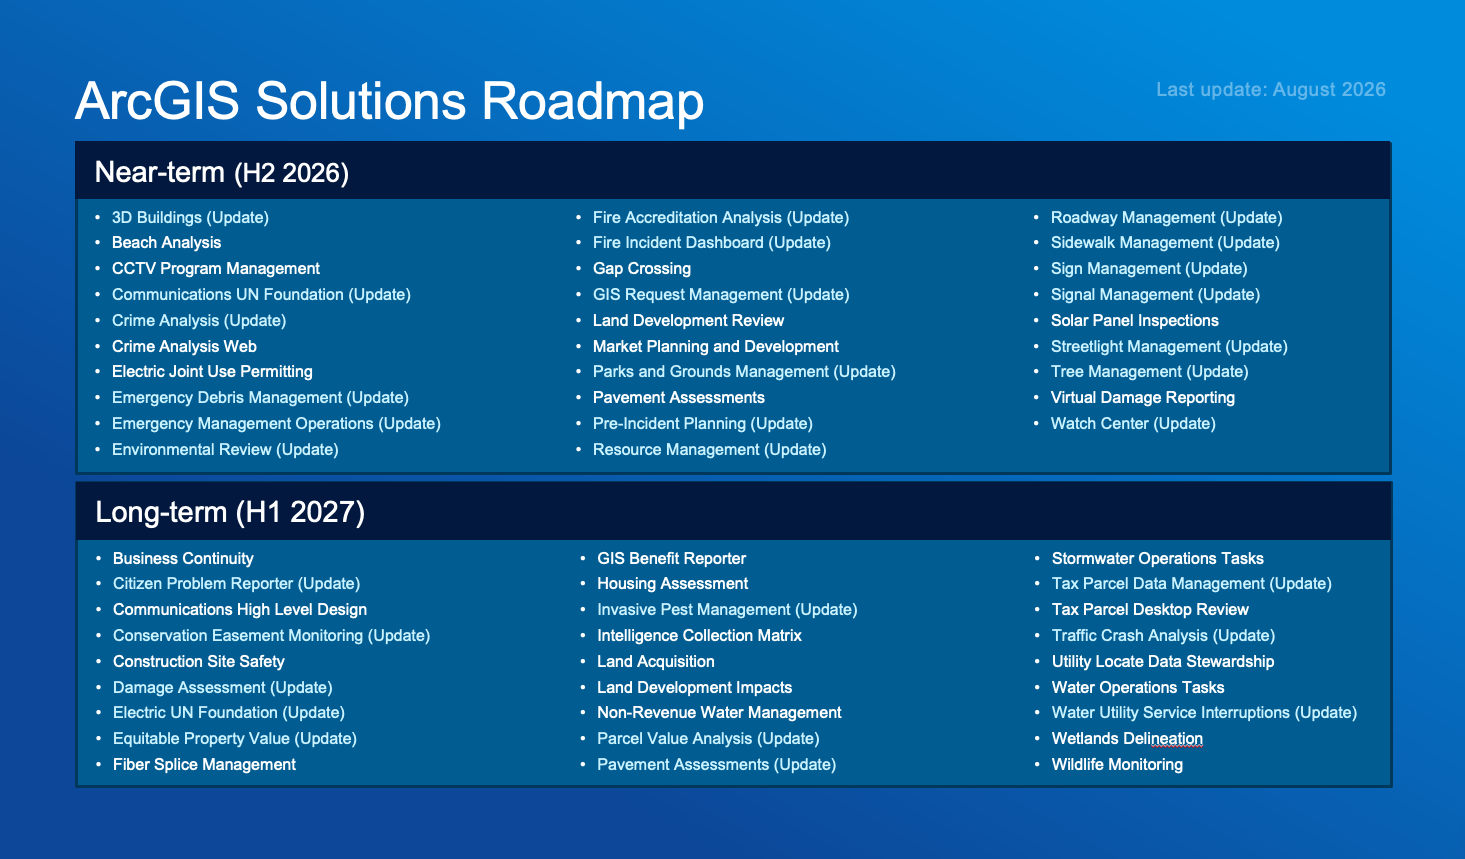This screenshot has height=859, width=1465.
Task: Choose the "Crime Analysis Web" entry
Action: (x=184, y=347)
